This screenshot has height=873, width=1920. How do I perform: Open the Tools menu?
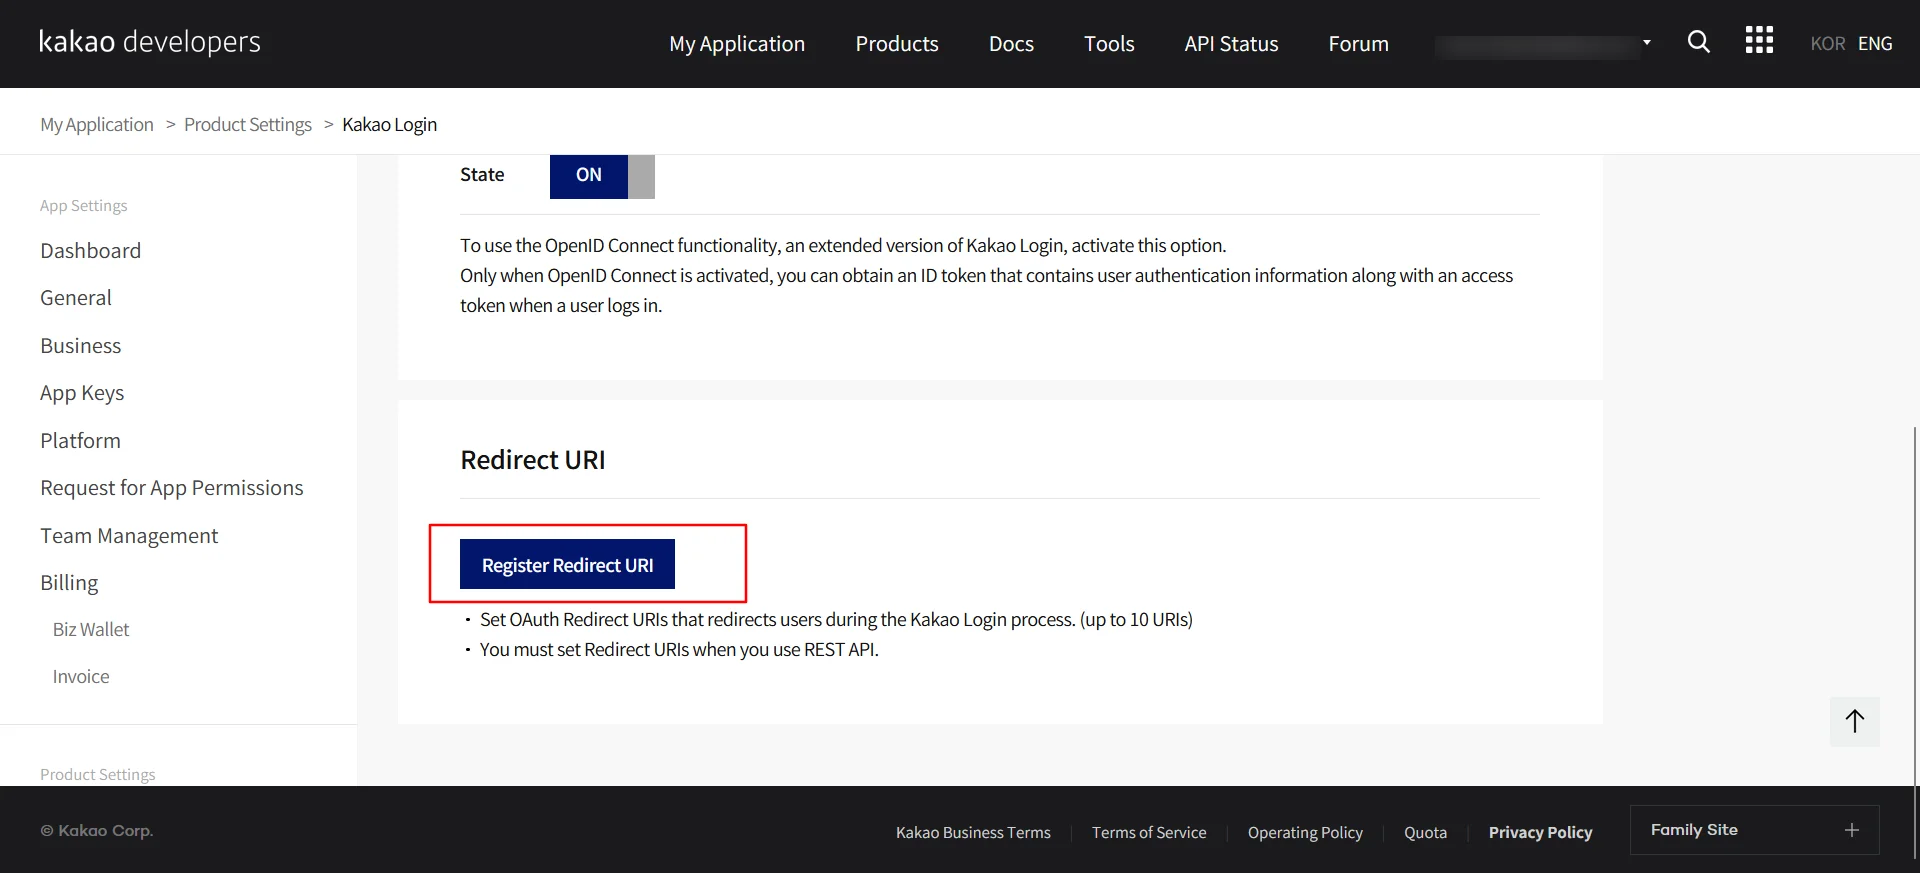pyautogui.click(x=1109, y=44)
